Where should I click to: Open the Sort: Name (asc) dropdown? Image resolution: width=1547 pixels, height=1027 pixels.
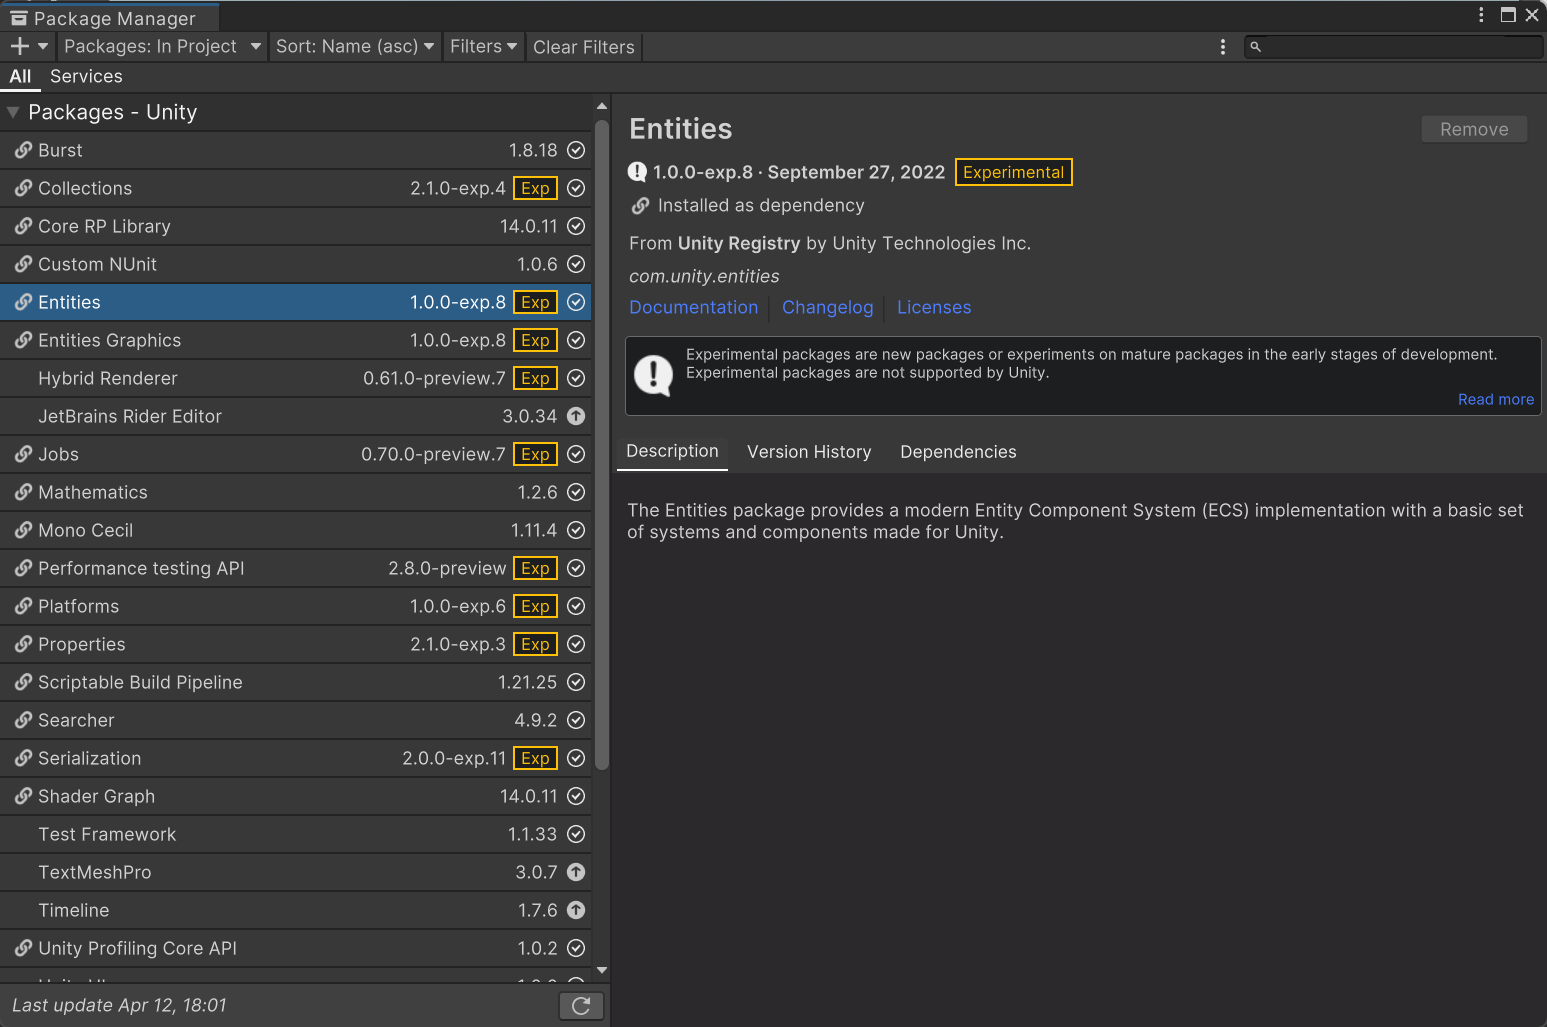(x=355, y=46)
